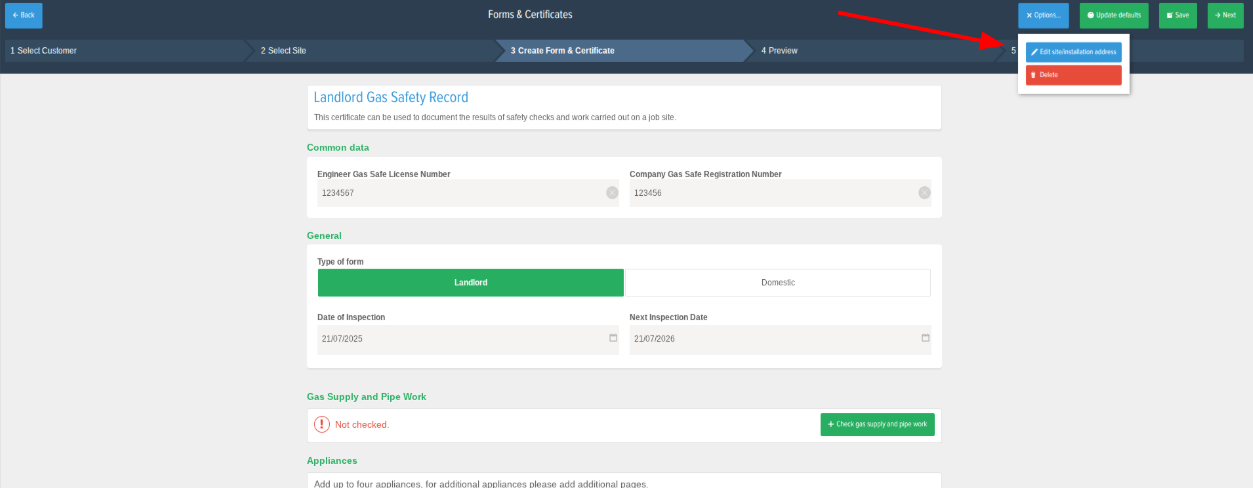Choose Edit site/installation address option
Viewport: 1253px width, 488px height.
tap(1073, 52)
